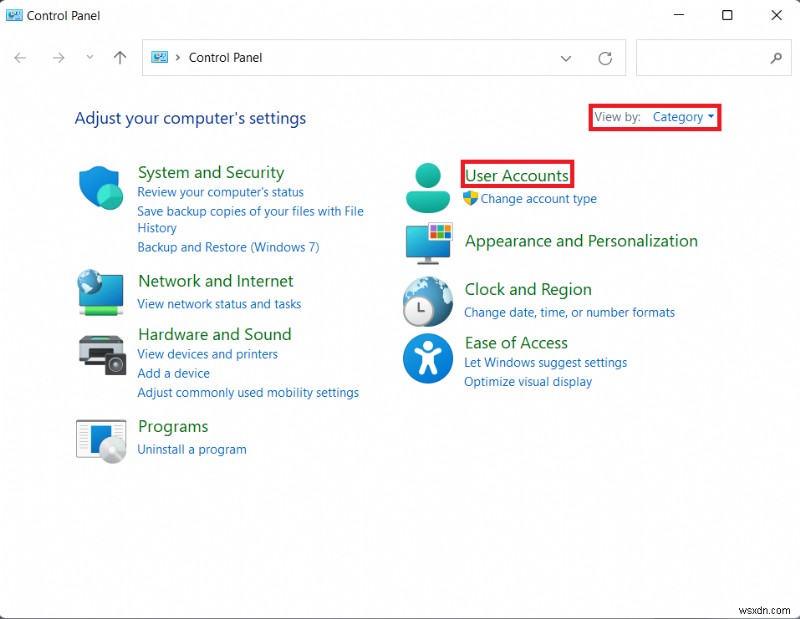Click Uninstall a program link
Viewport: 800px width, 619px height.
coord(192,450)
